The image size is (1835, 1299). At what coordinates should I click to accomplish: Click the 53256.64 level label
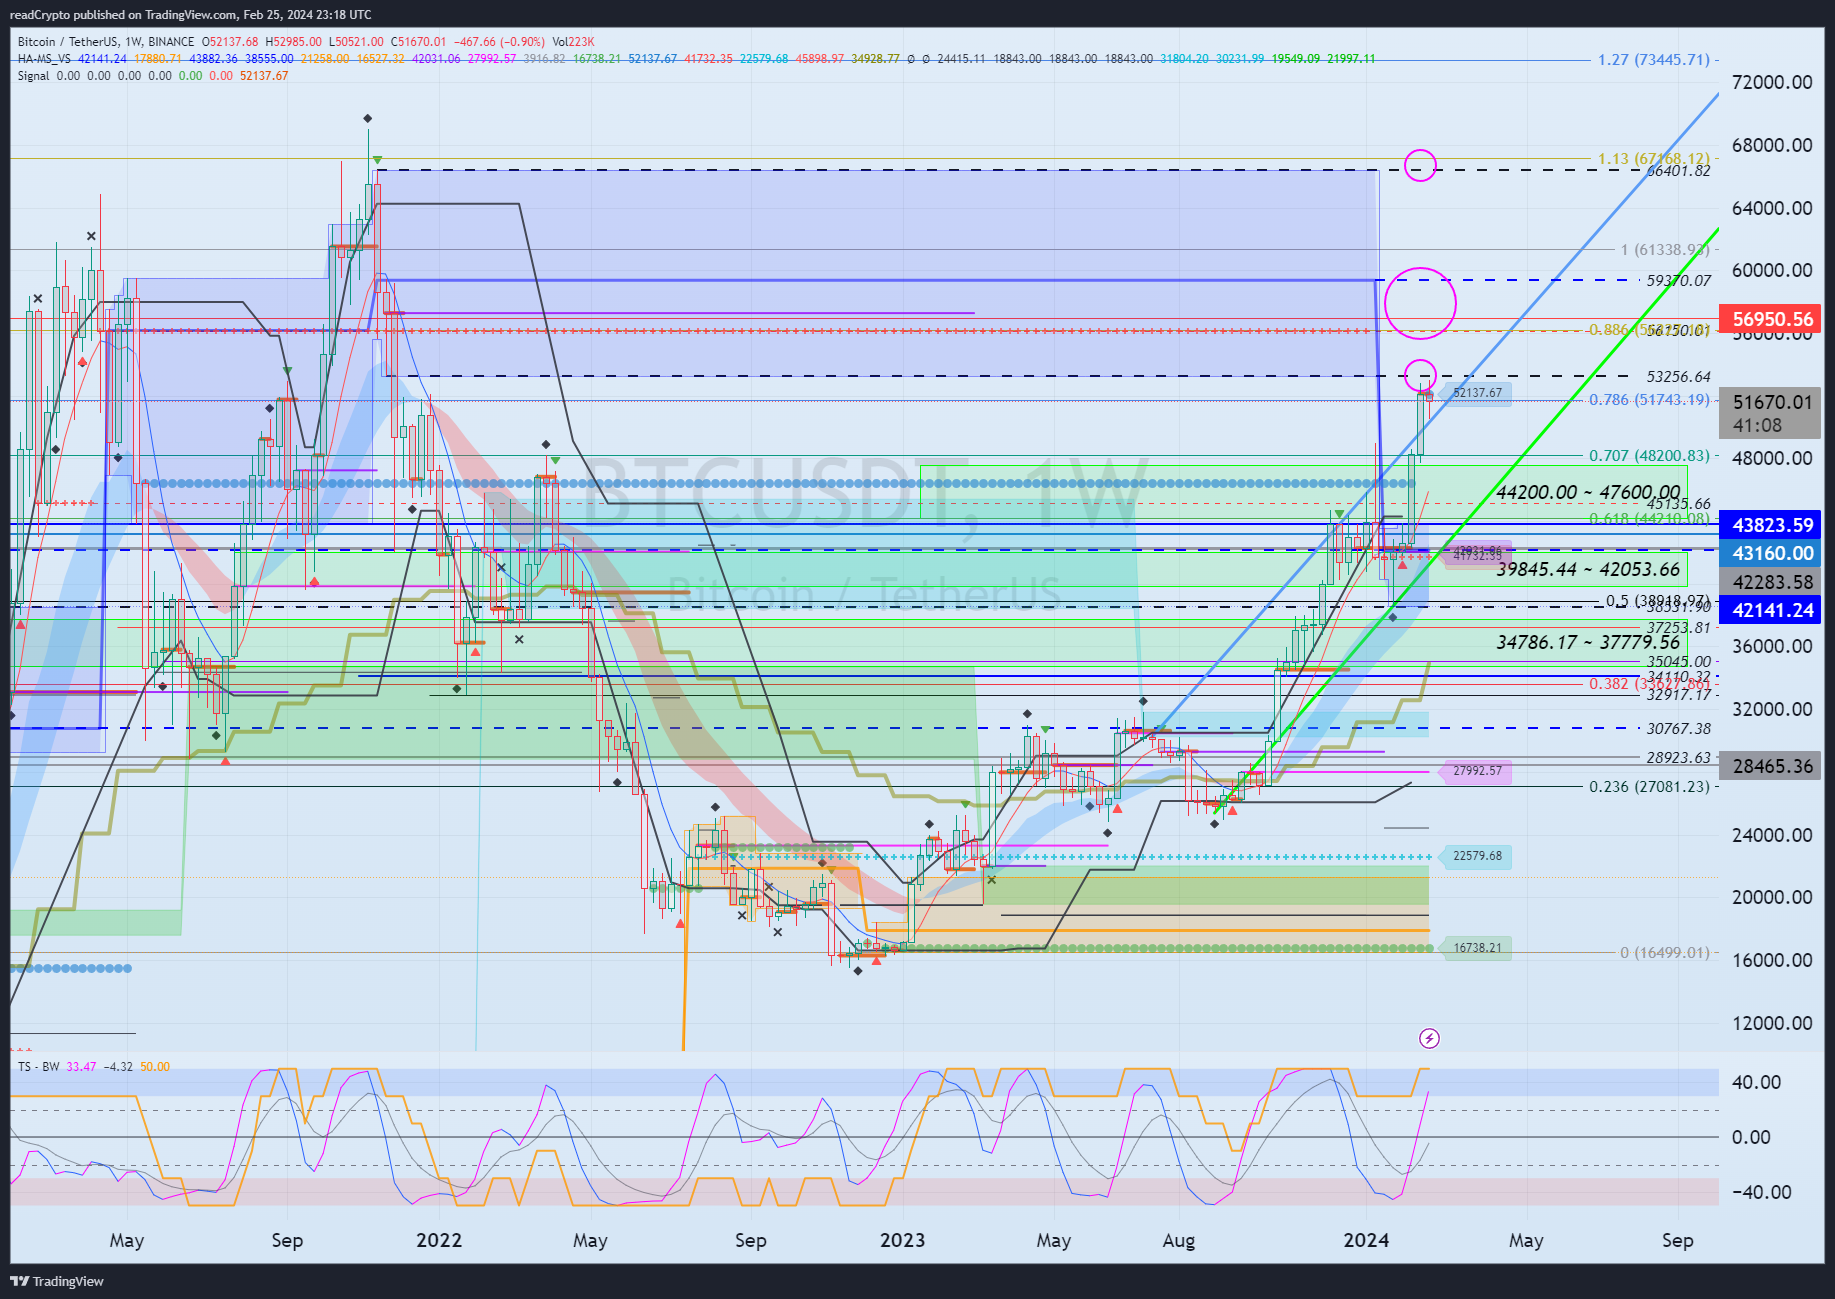tap(1679, 377)
